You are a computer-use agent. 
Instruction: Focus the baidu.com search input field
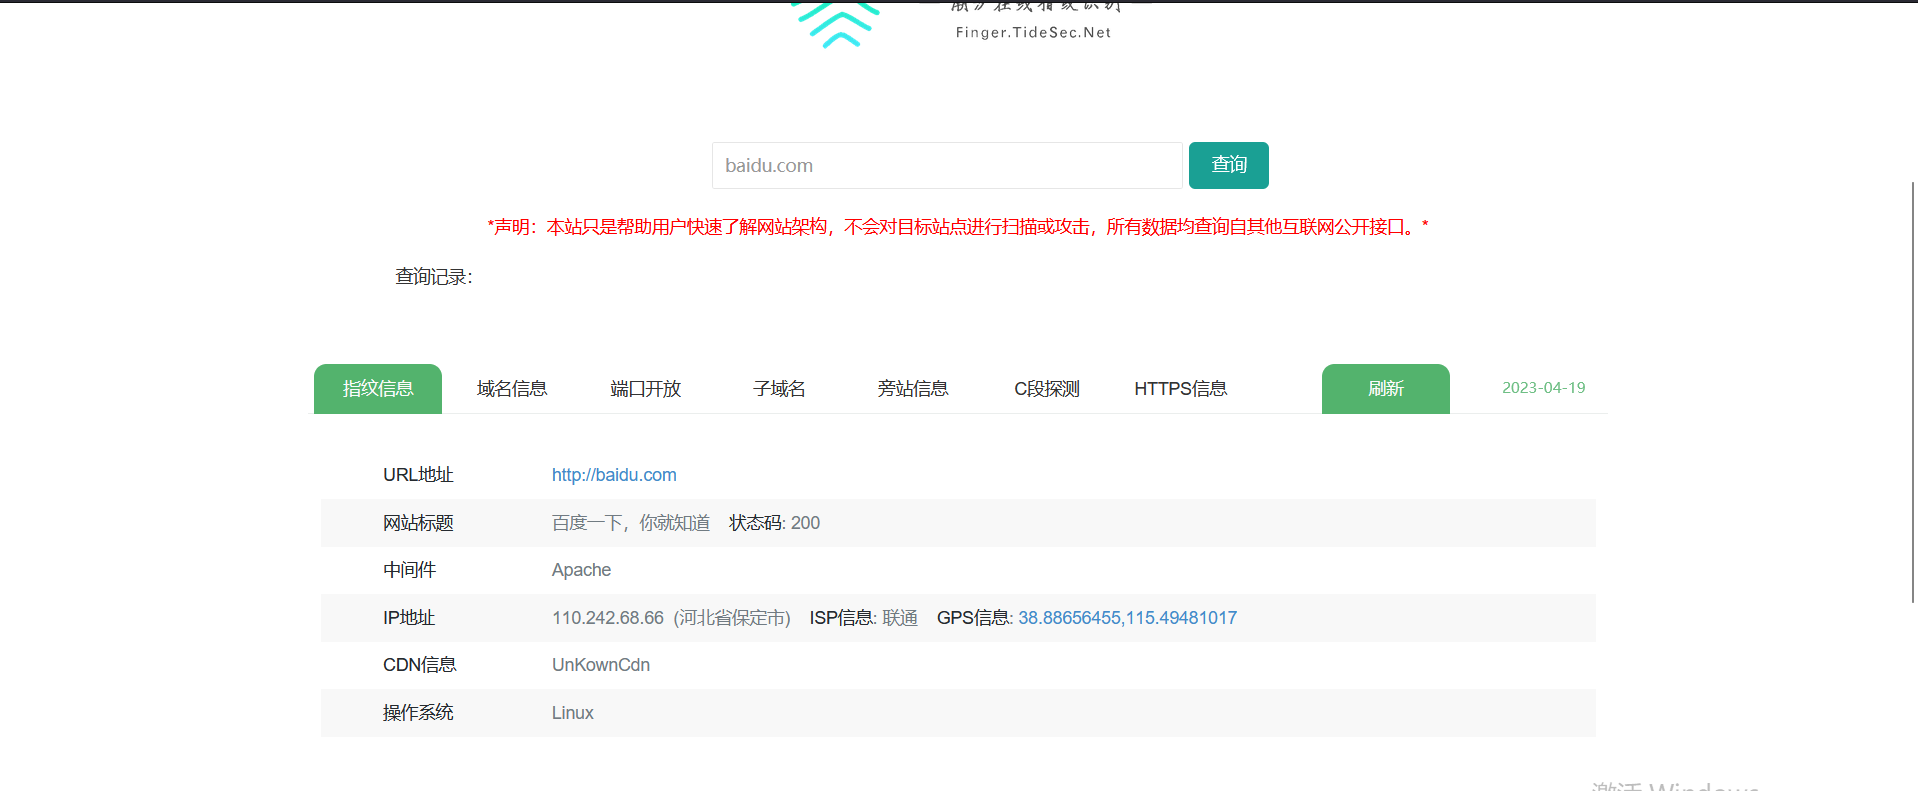pos(947,165)
